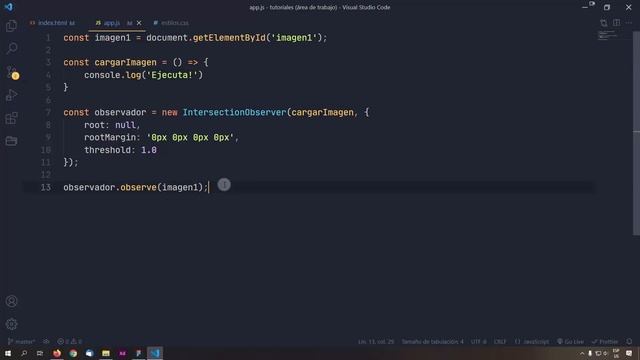This screenshot has height=360, width=640.
Task: Click the synchronize changes icon in status bar
Action: coord(46,341)
